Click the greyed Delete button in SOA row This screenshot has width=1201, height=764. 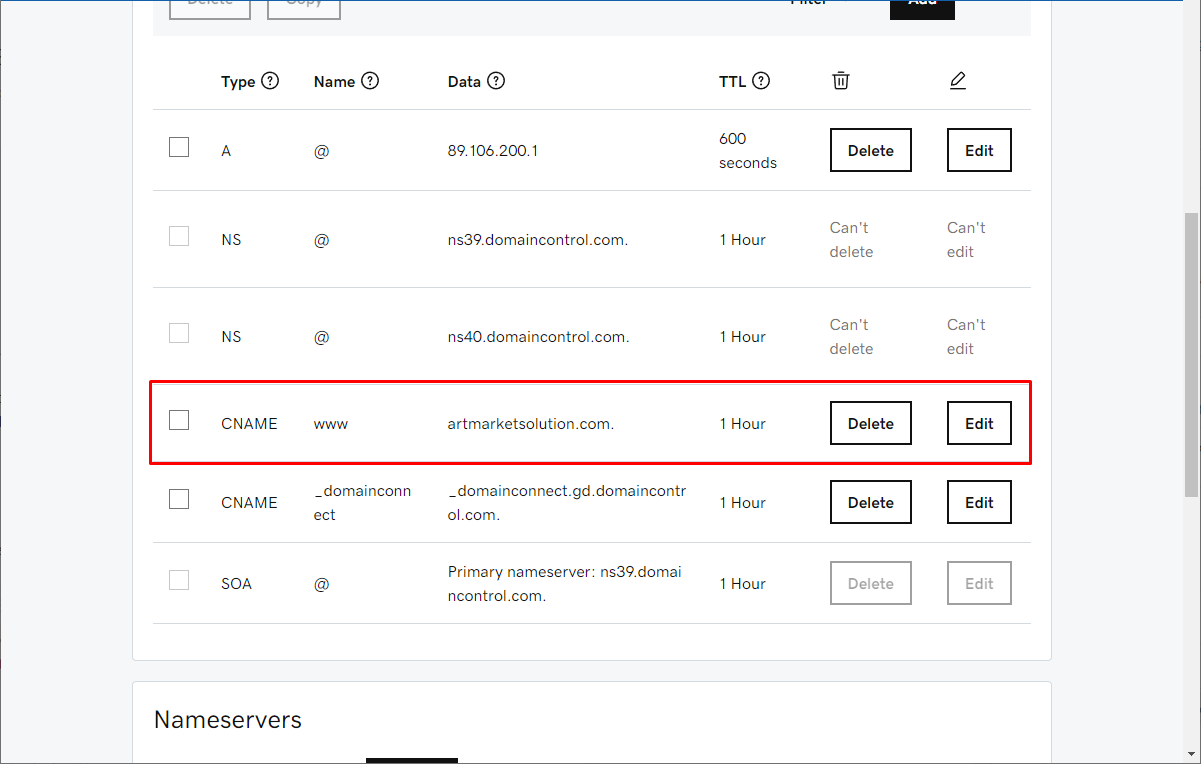pos(871,583)
